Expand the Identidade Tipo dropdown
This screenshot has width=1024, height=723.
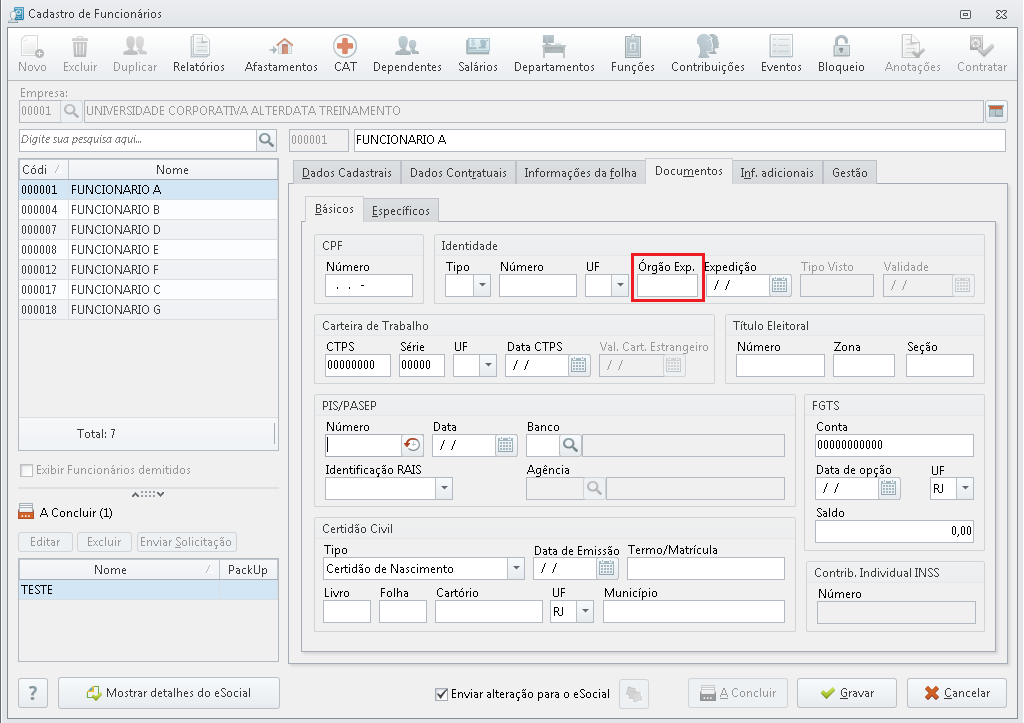(483, 285)
